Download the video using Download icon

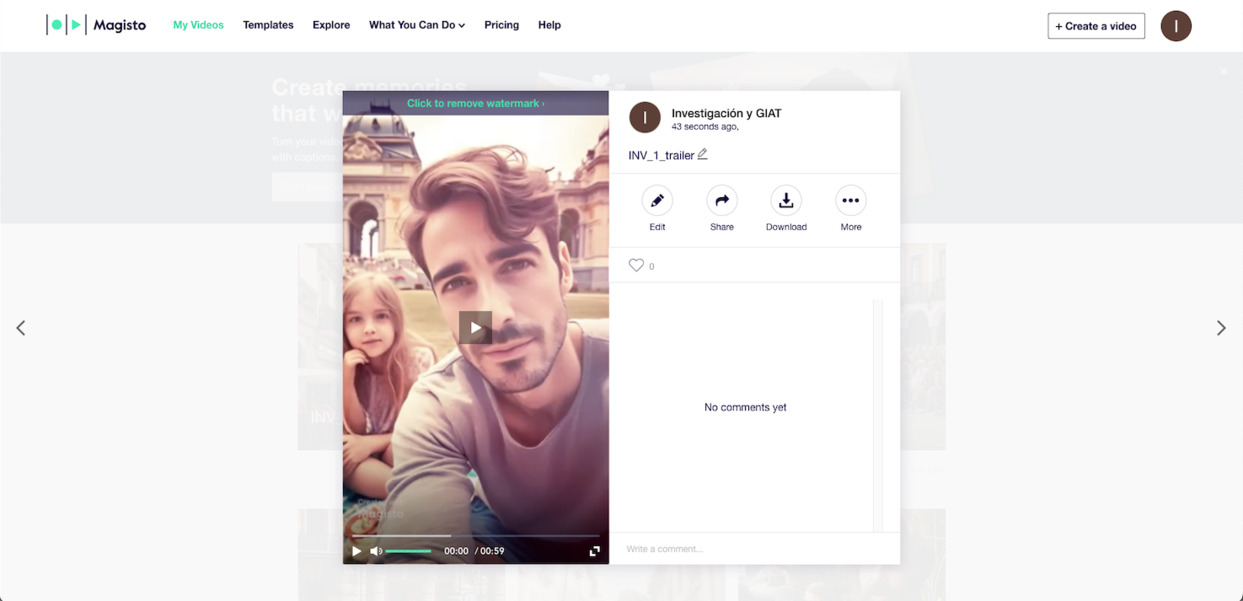[x=786, y=201]
